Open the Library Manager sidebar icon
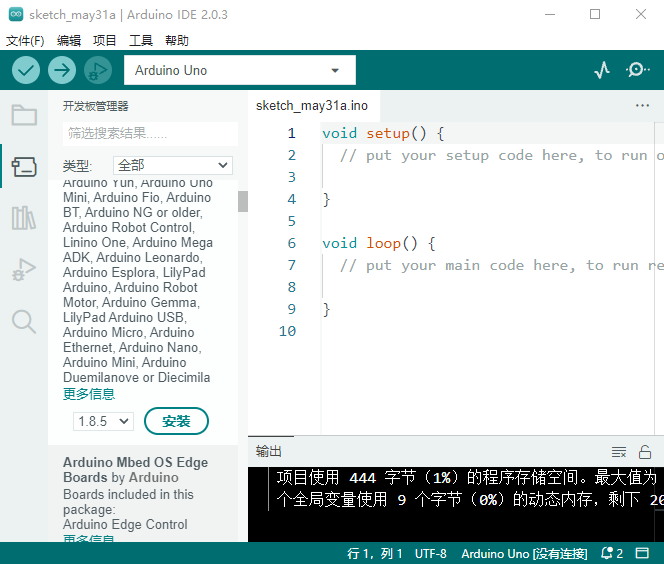The width and height of the screenshot is (664, 564). 24,218
